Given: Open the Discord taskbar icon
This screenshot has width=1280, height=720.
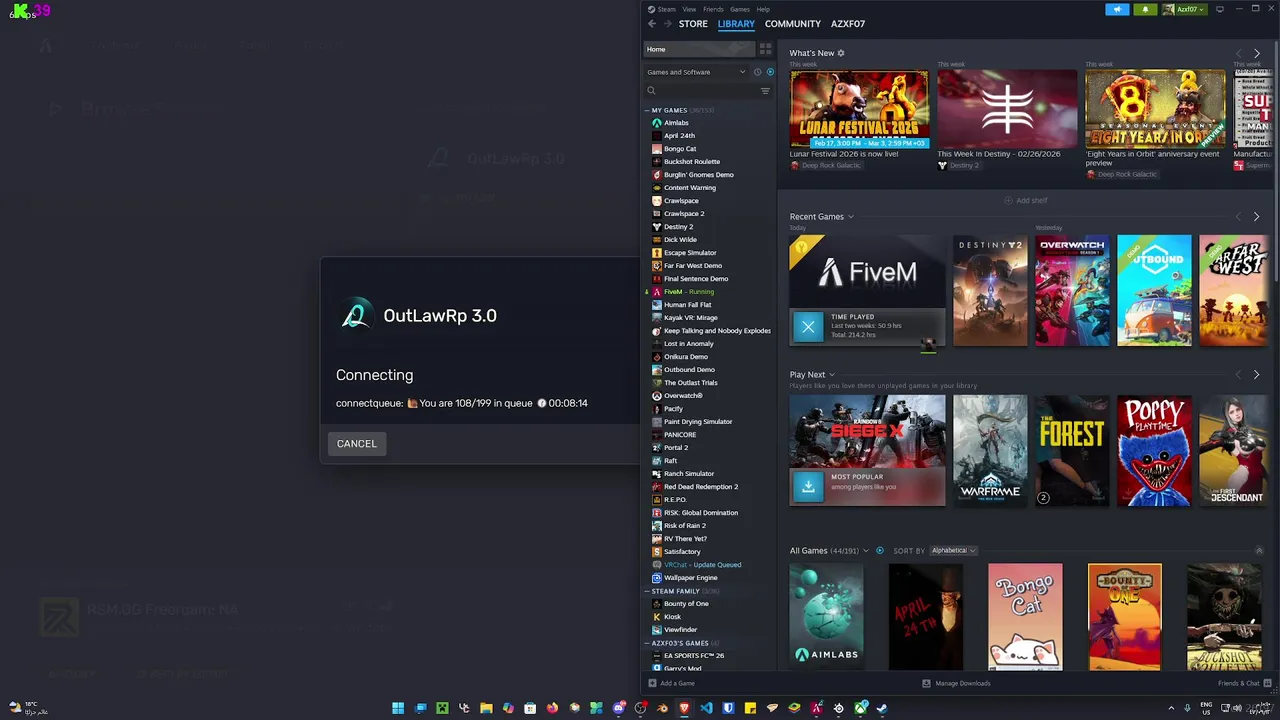Looking at the screenshot, I should pos(618,708).
